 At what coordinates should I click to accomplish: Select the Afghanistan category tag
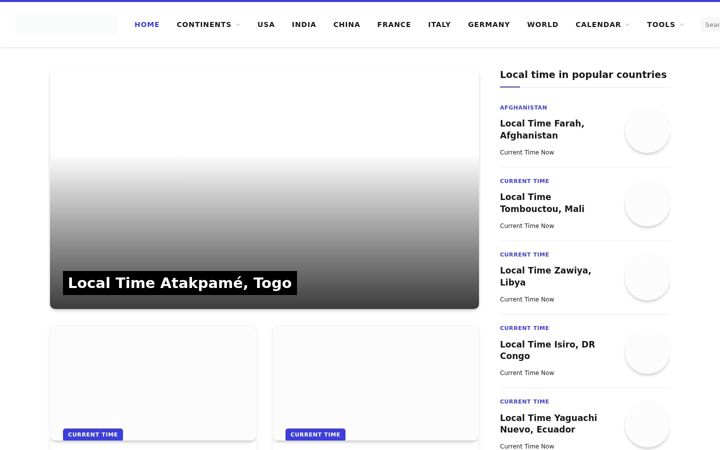coord(523,107)
